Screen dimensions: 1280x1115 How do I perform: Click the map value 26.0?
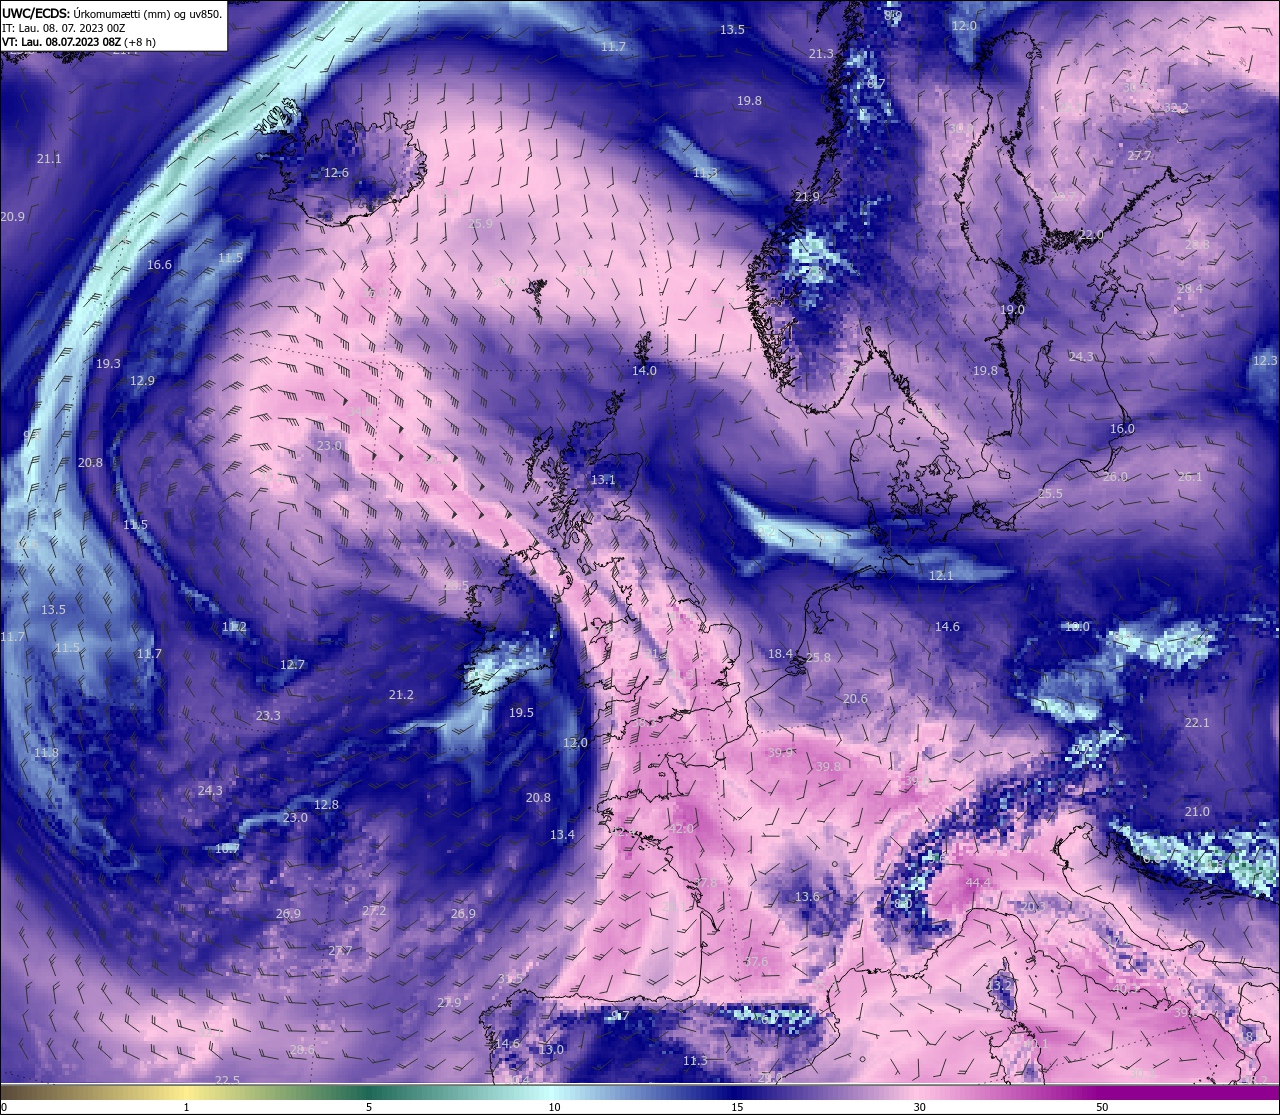click(1115, 477)
